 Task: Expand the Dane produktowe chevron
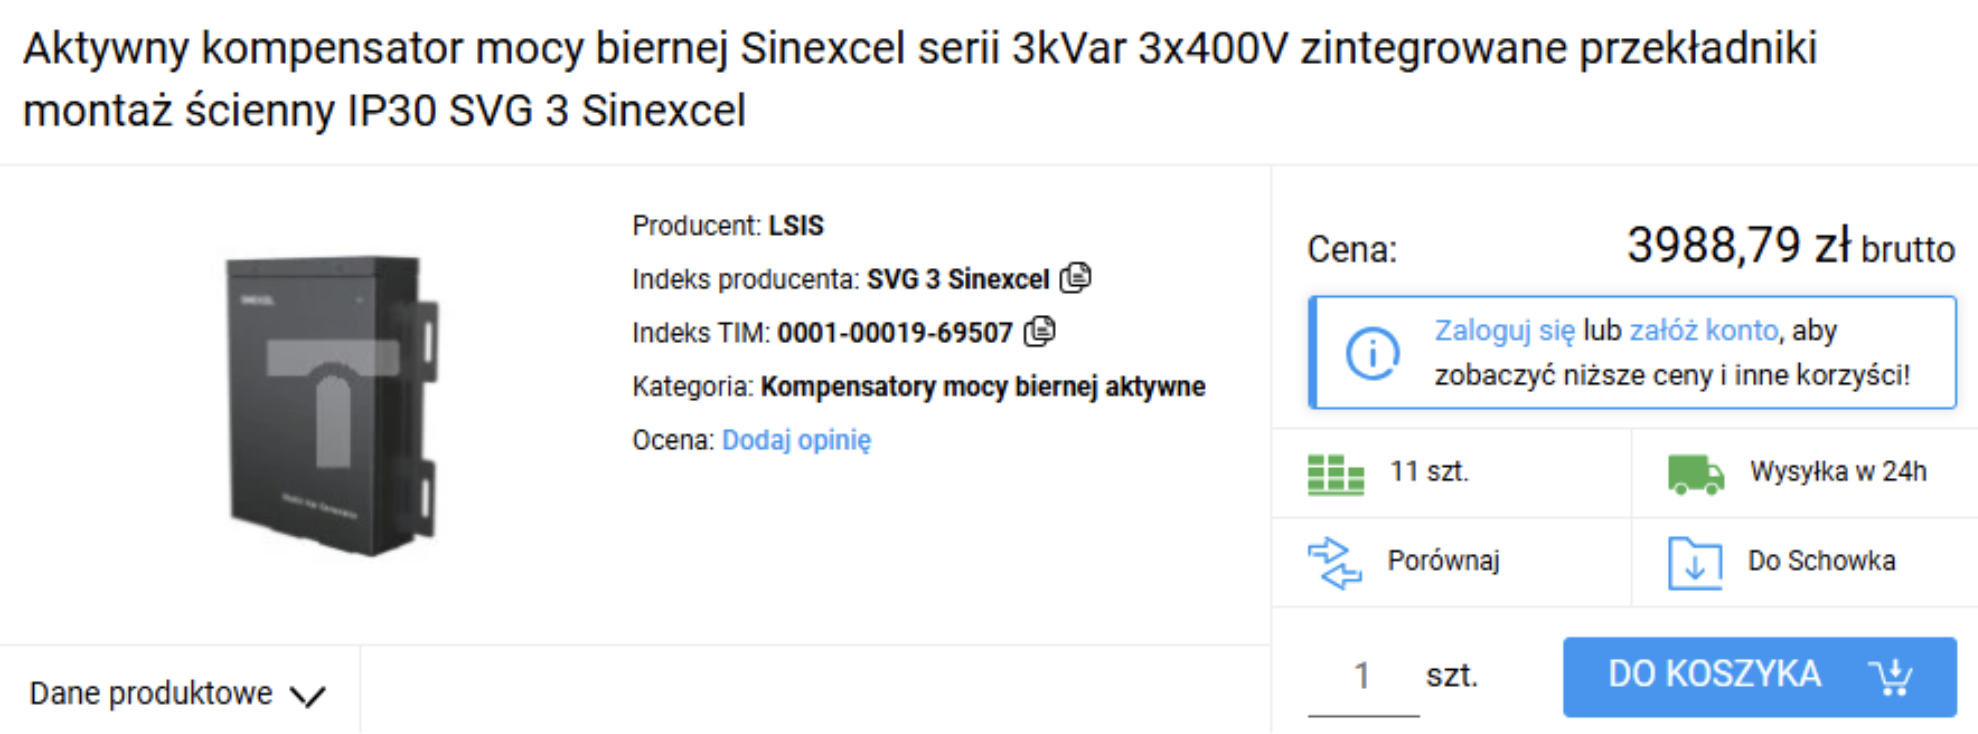[308, 695]
